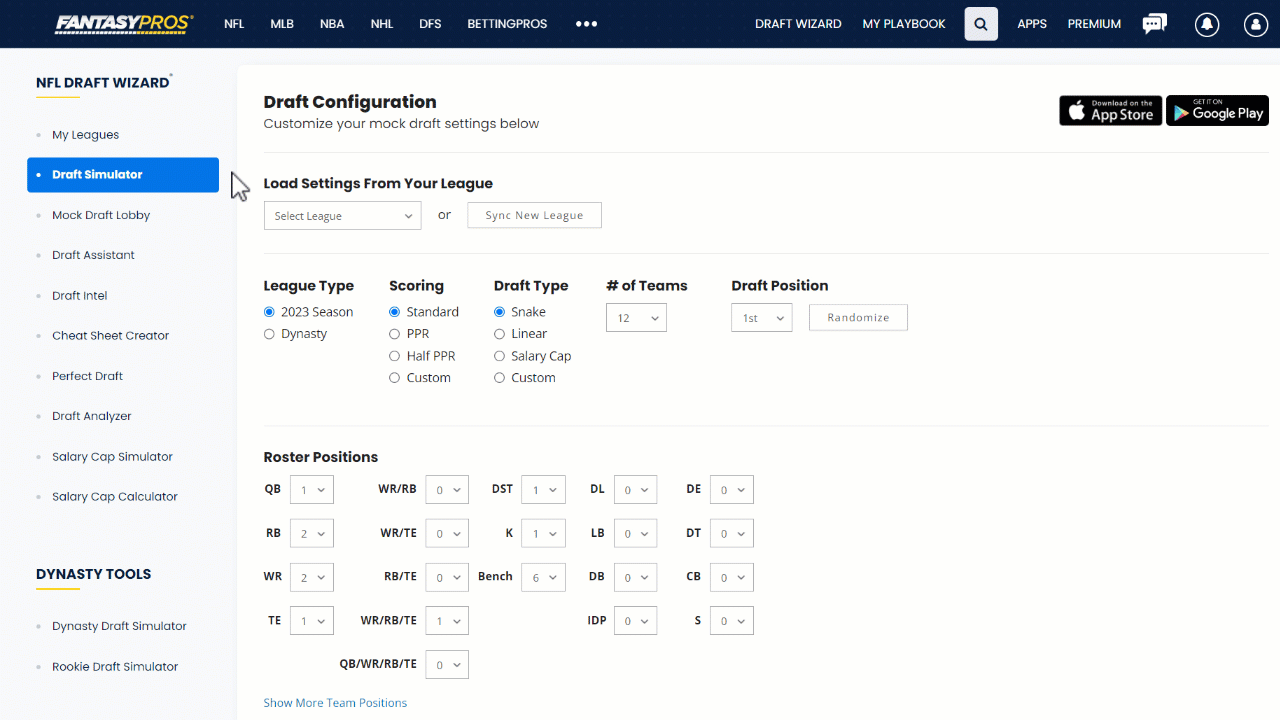Open the DB roster count dropdown
The width and height of the screenshot is (1280, 720).
635,577
